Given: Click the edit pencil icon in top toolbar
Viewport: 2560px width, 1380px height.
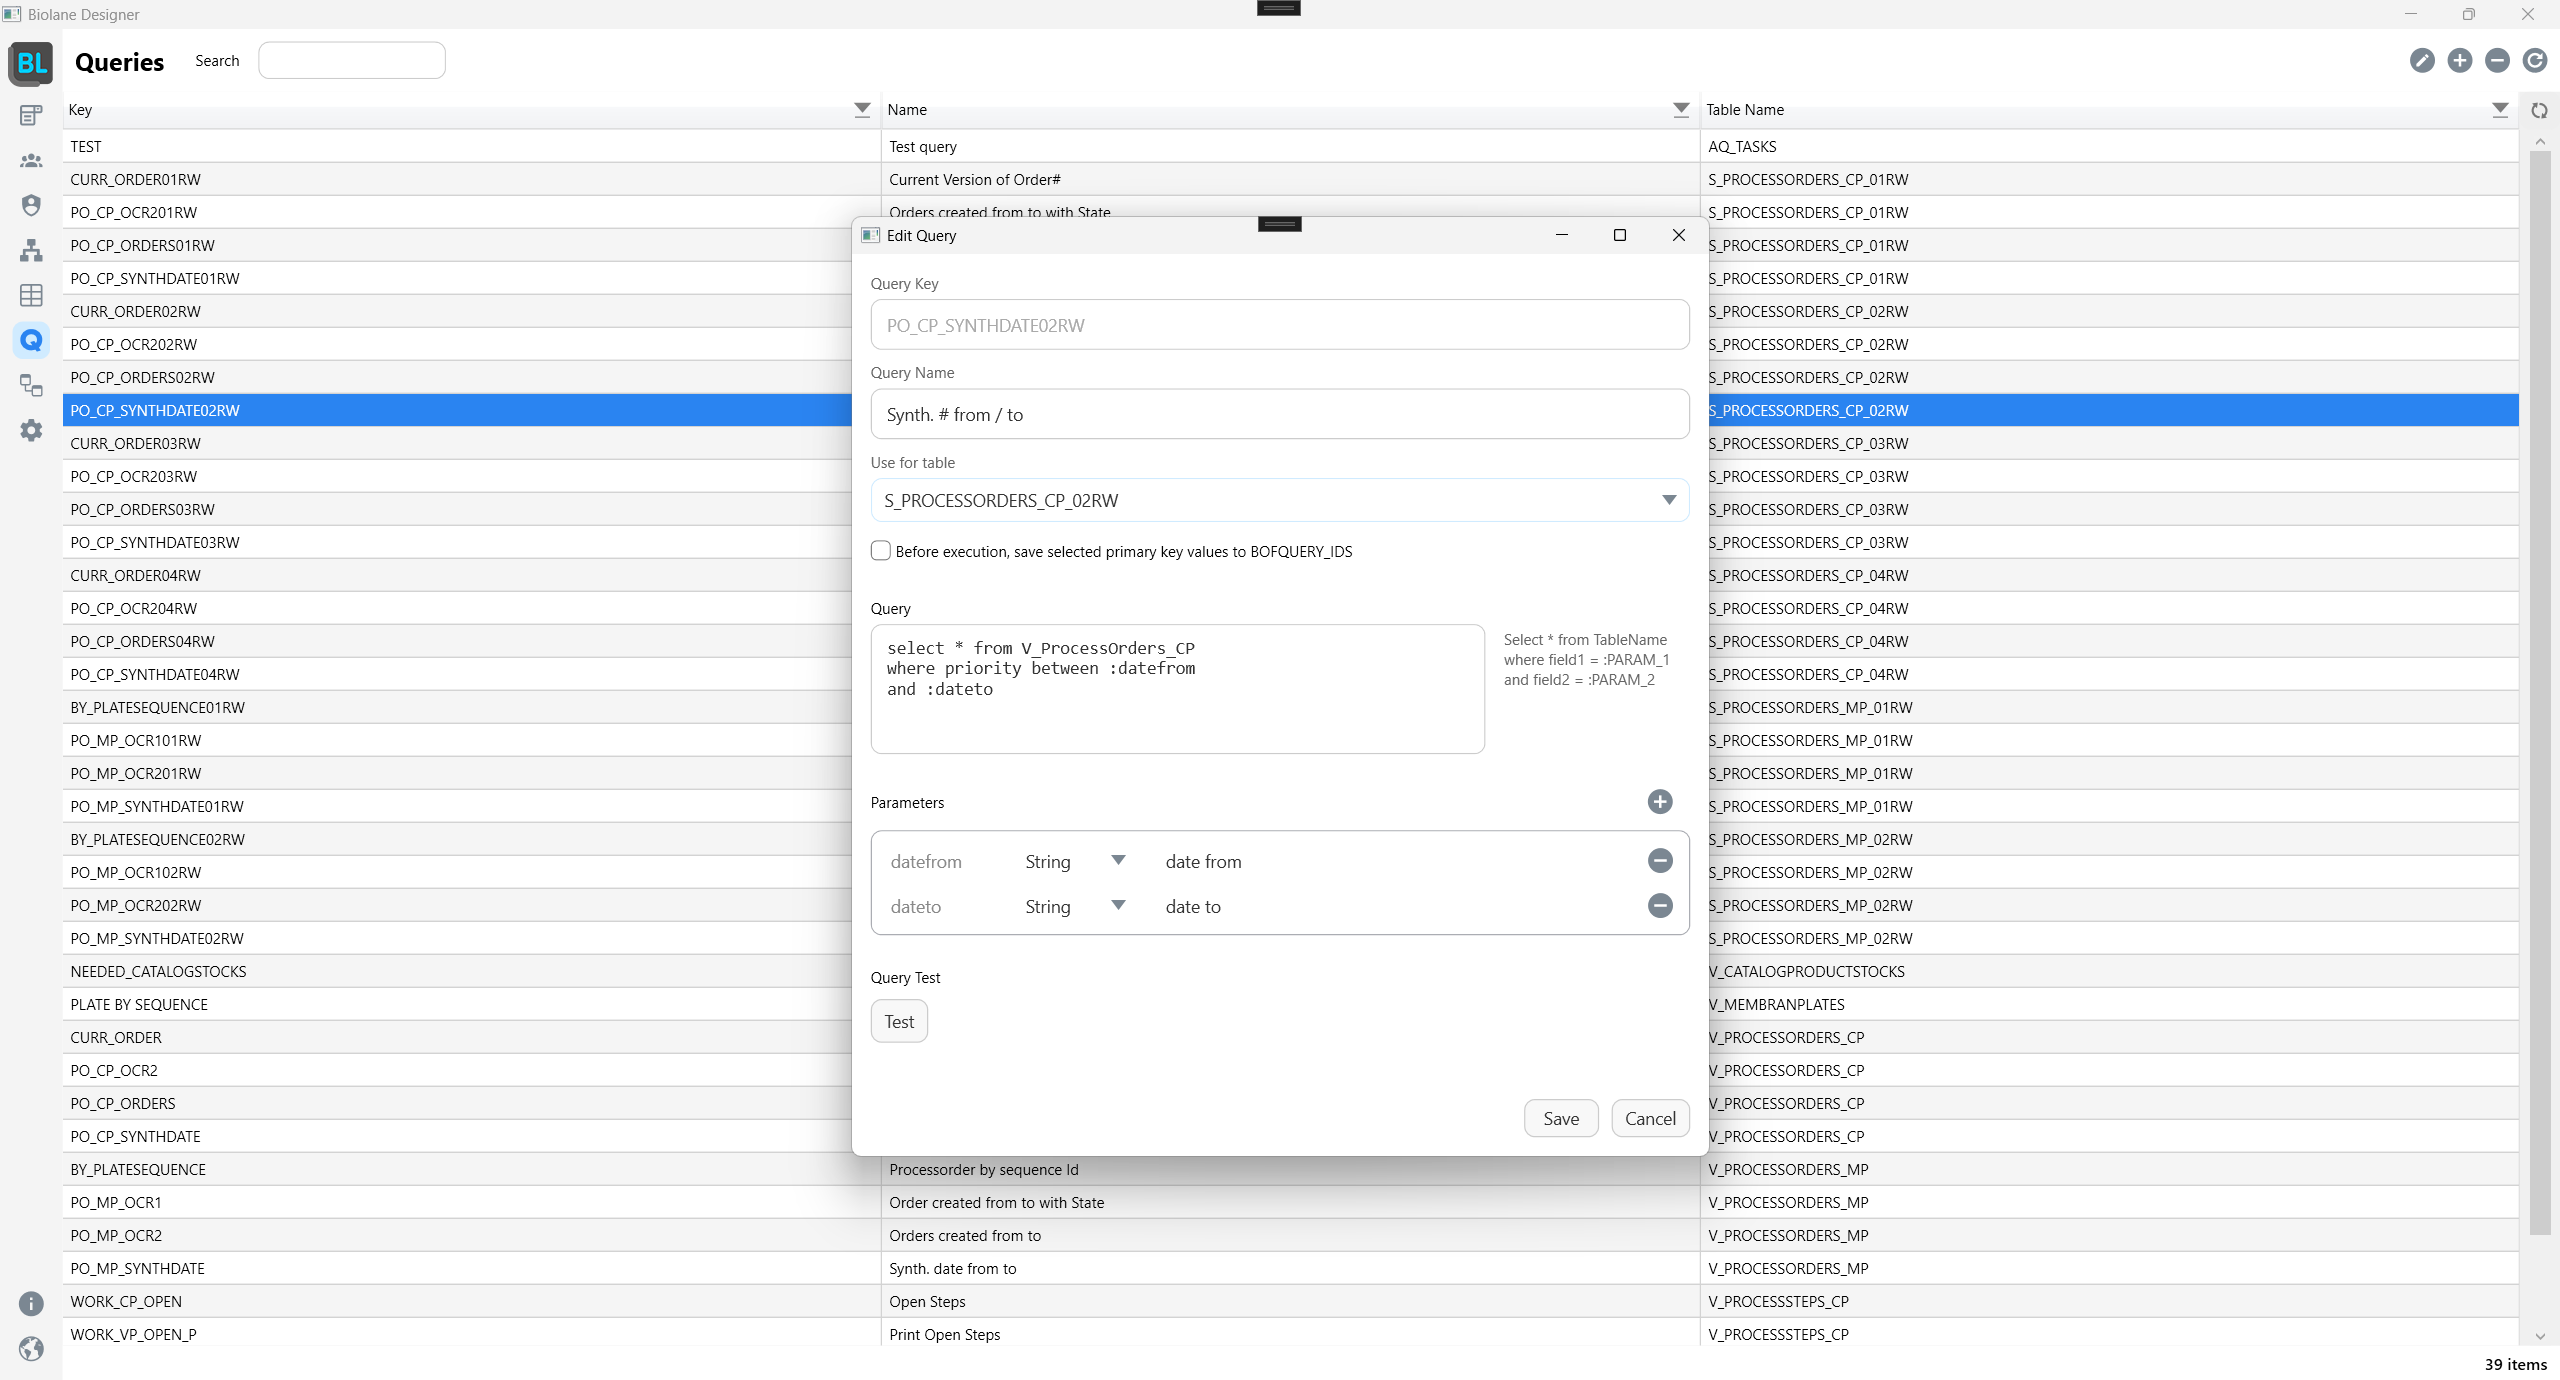Looking at the screenshot, I should (2421, 61).
